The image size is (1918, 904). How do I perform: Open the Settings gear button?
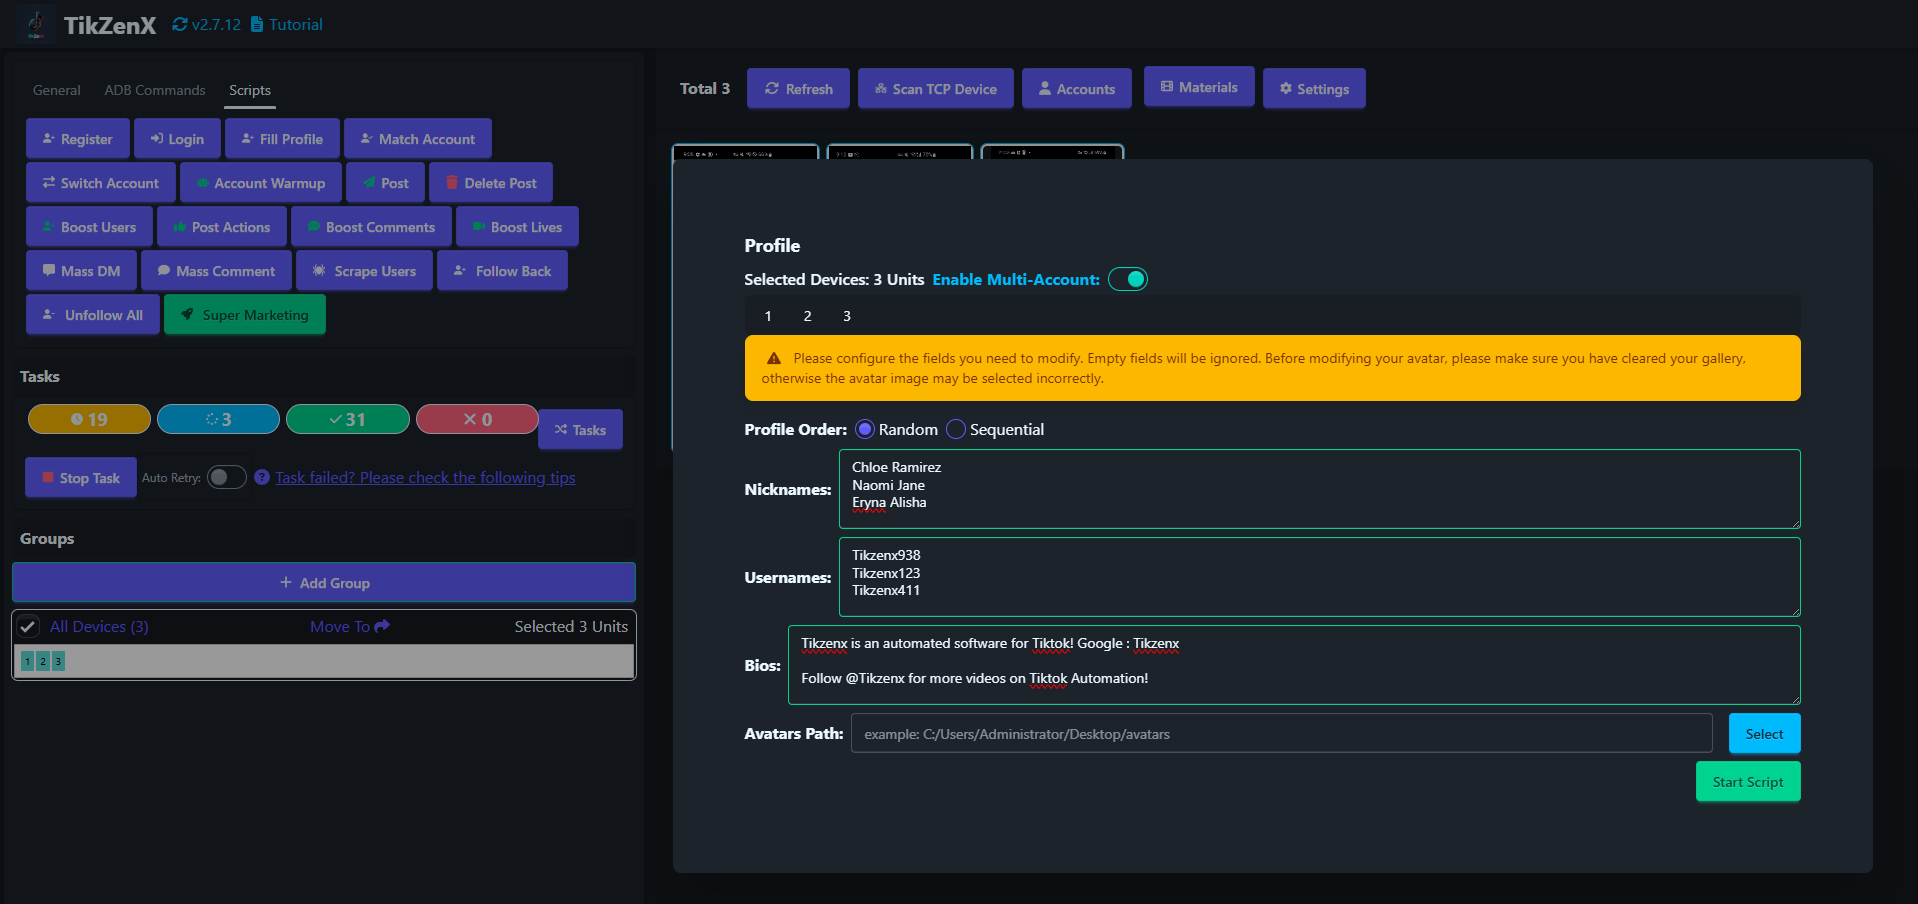(x=1314, y=89)
